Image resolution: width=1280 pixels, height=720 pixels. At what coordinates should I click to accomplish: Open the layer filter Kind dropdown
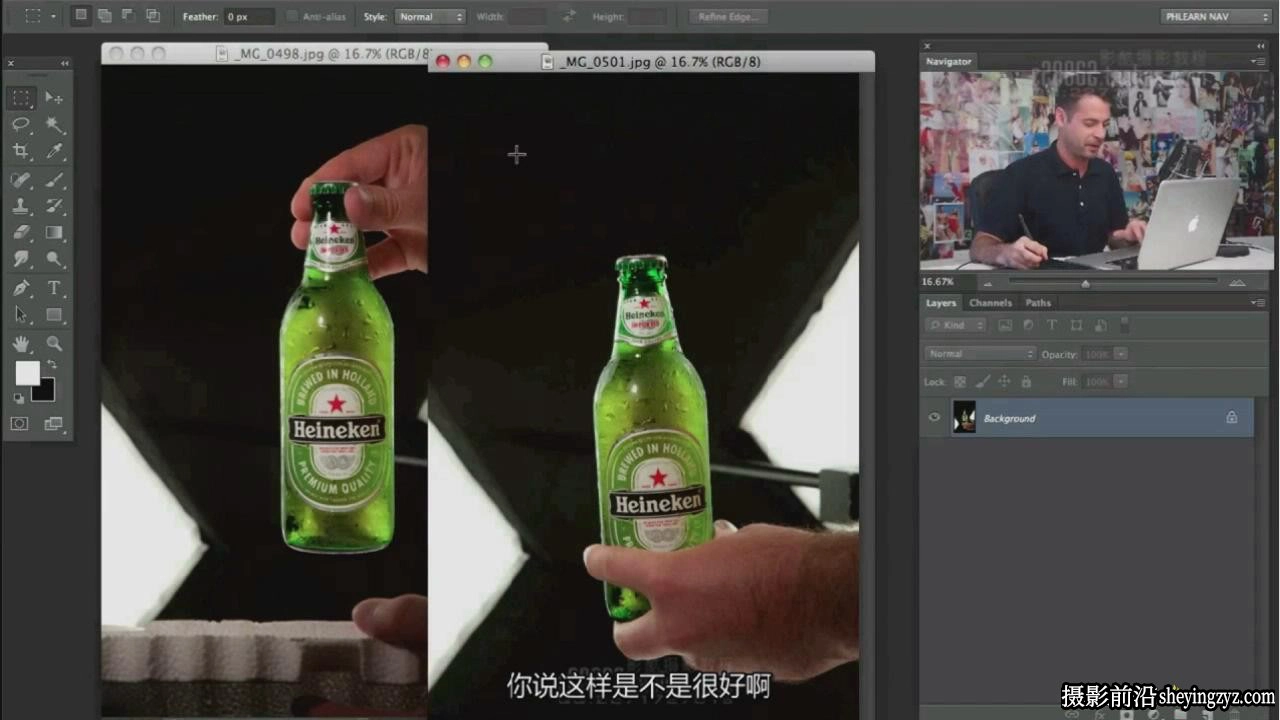[957, 325]
